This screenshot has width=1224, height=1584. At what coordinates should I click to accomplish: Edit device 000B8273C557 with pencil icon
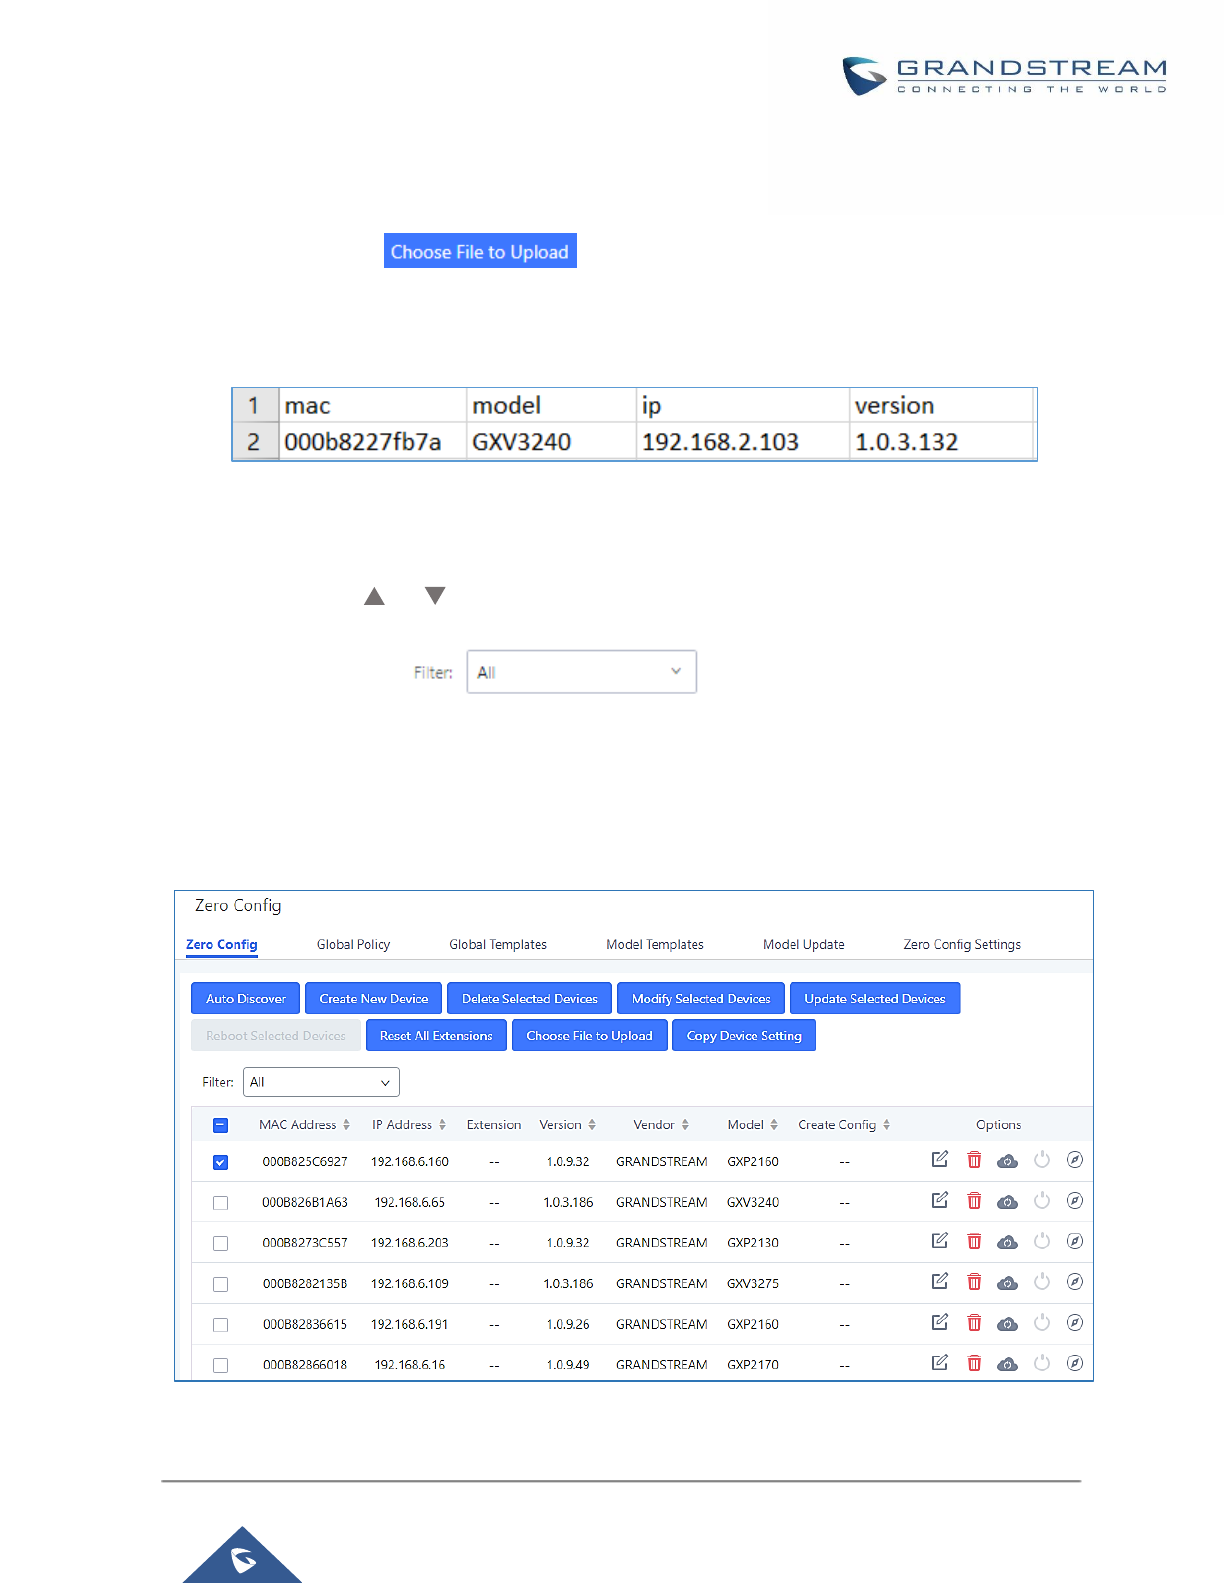pyautogui.click(x=940, y=1241)
